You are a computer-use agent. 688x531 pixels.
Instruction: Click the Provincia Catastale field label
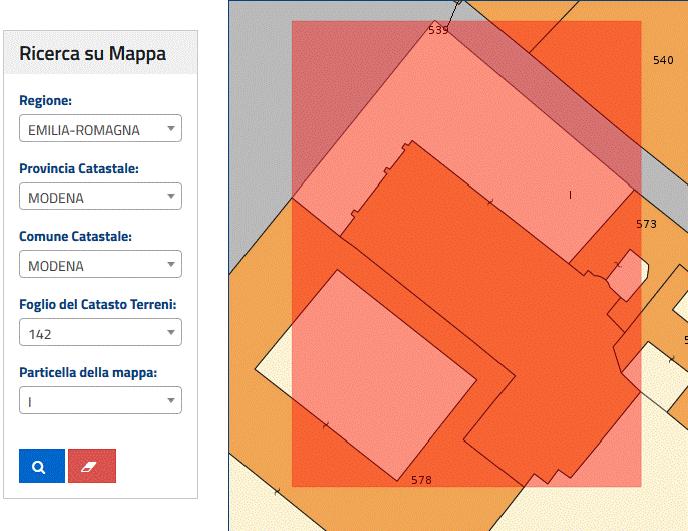pos(79,169)
